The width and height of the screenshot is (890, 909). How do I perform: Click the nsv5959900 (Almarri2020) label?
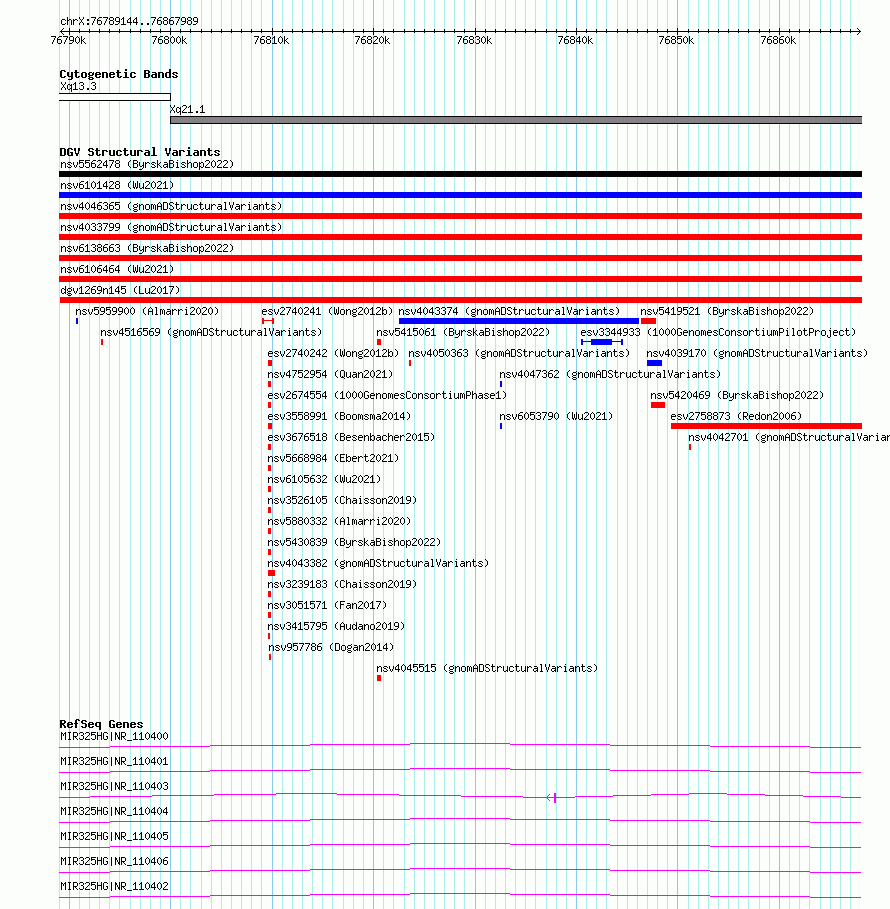pyautogui.click(x=147, y=311)
